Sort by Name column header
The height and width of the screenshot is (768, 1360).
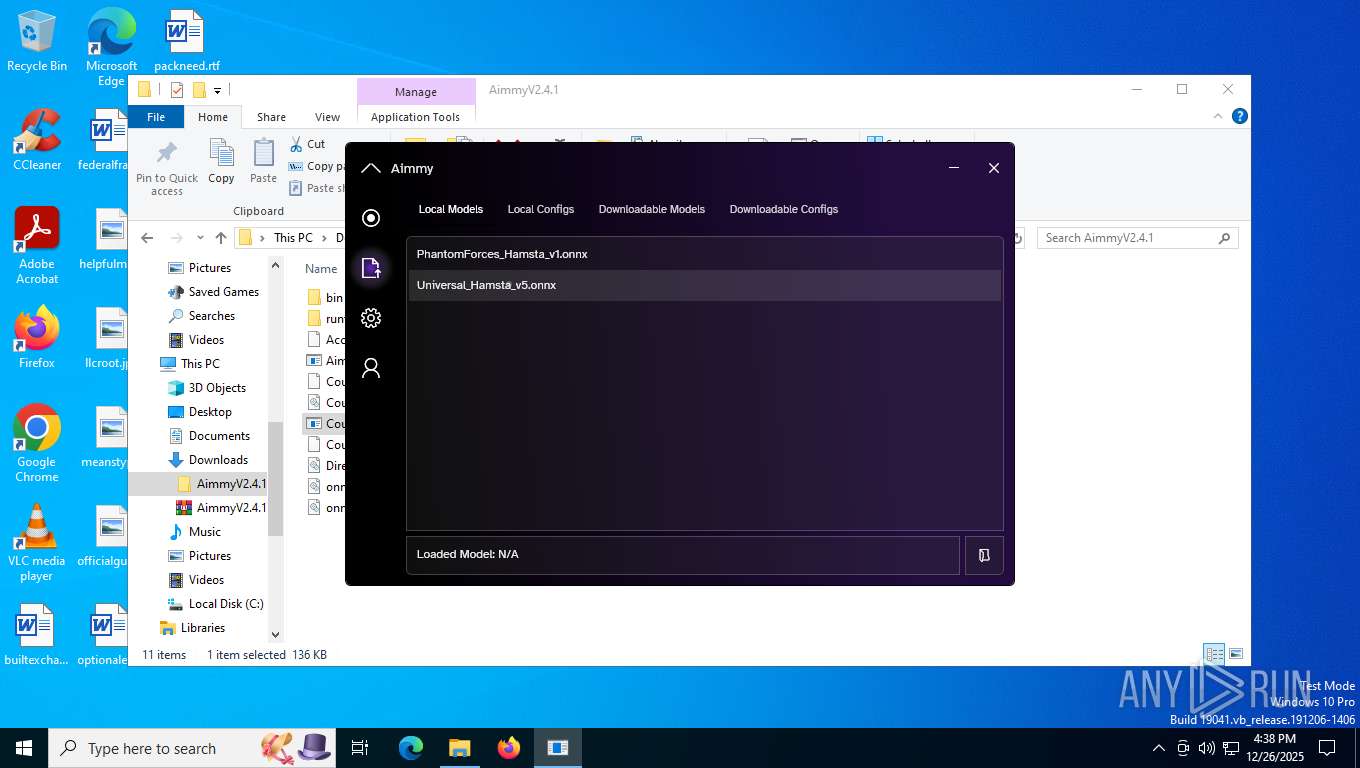[321, 268]
